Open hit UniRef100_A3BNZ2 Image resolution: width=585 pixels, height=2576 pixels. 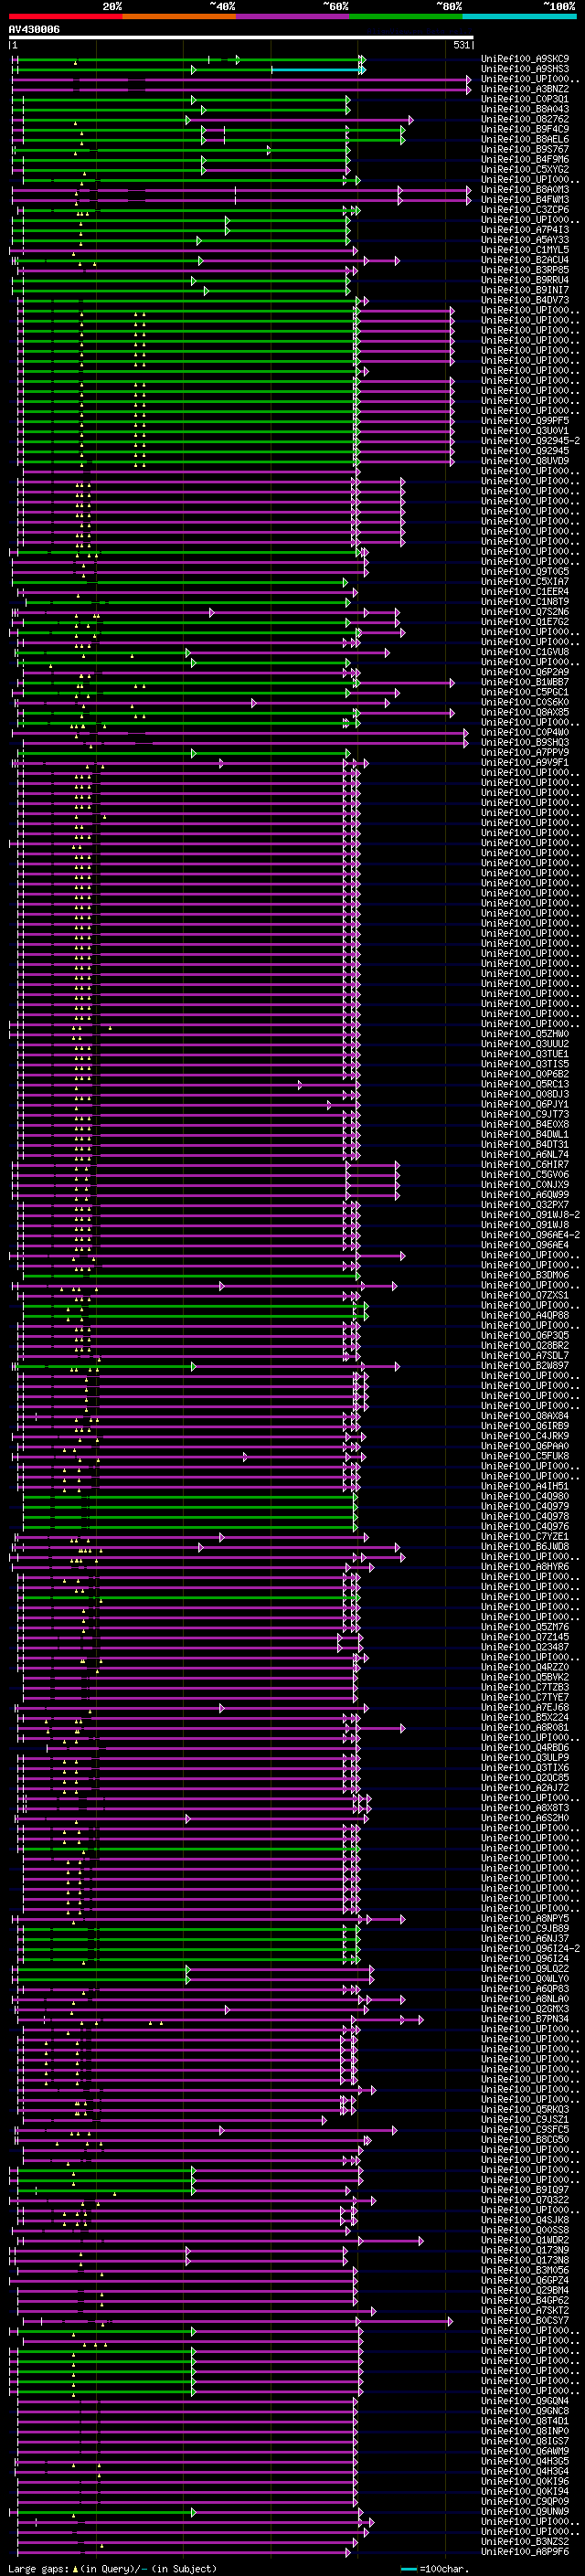click(x=524, y=89)
